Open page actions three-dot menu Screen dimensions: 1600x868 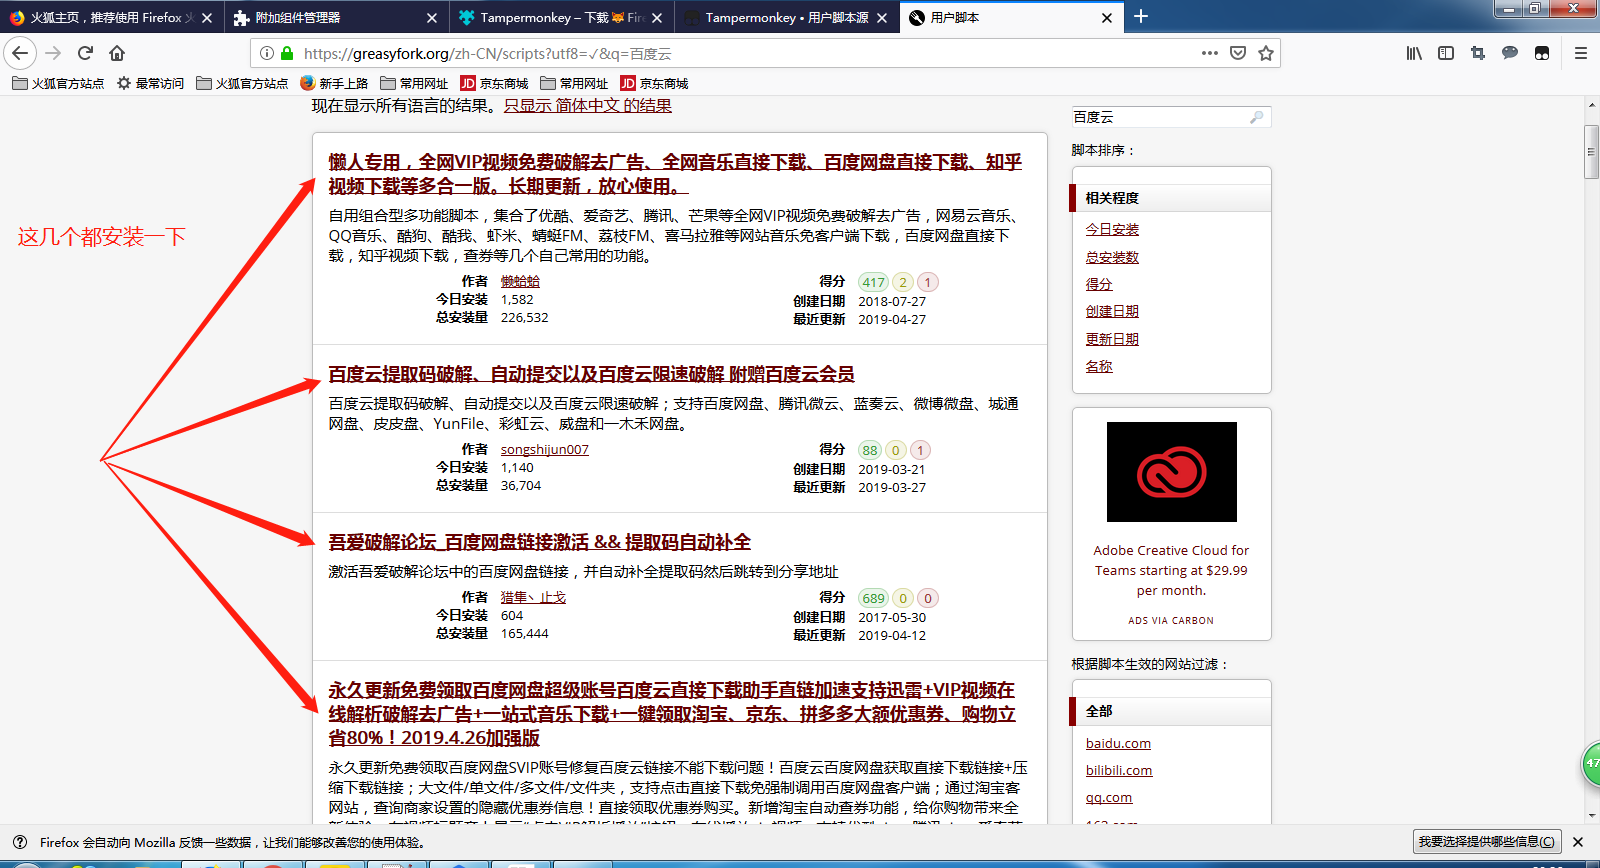1210,53
